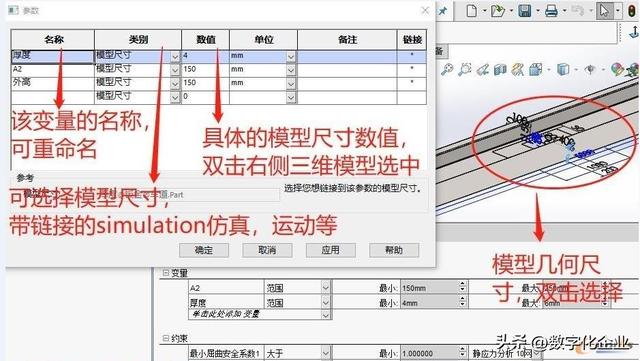Screen dimensions: 640x361
Task: Click the blue pin icon
Action: [443, 11]
